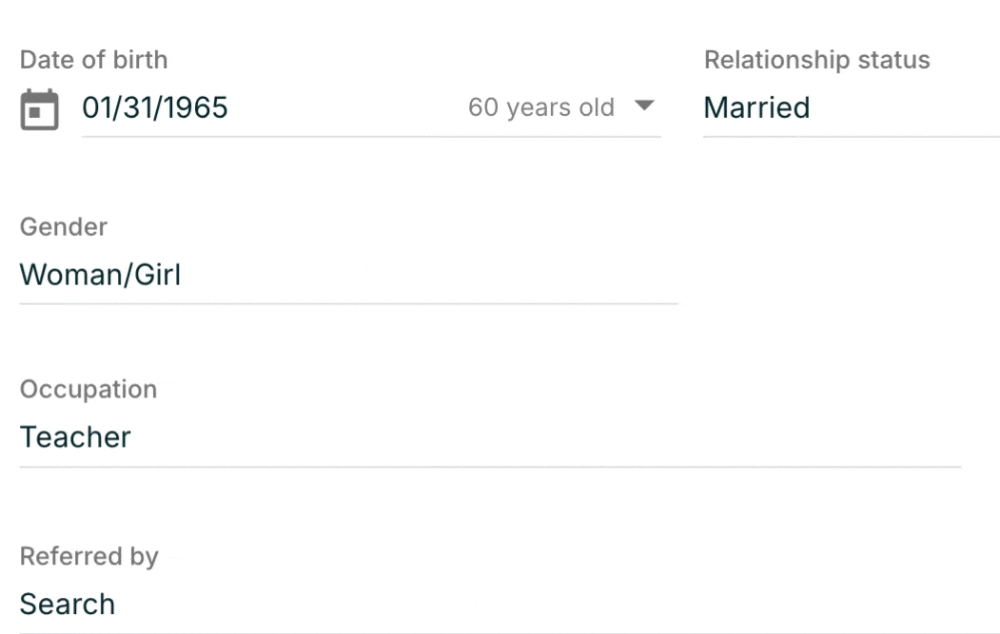Screen dimensions: 1000x634
Task: Click the "60 years old" age text
Action: (x=541, y=108)
